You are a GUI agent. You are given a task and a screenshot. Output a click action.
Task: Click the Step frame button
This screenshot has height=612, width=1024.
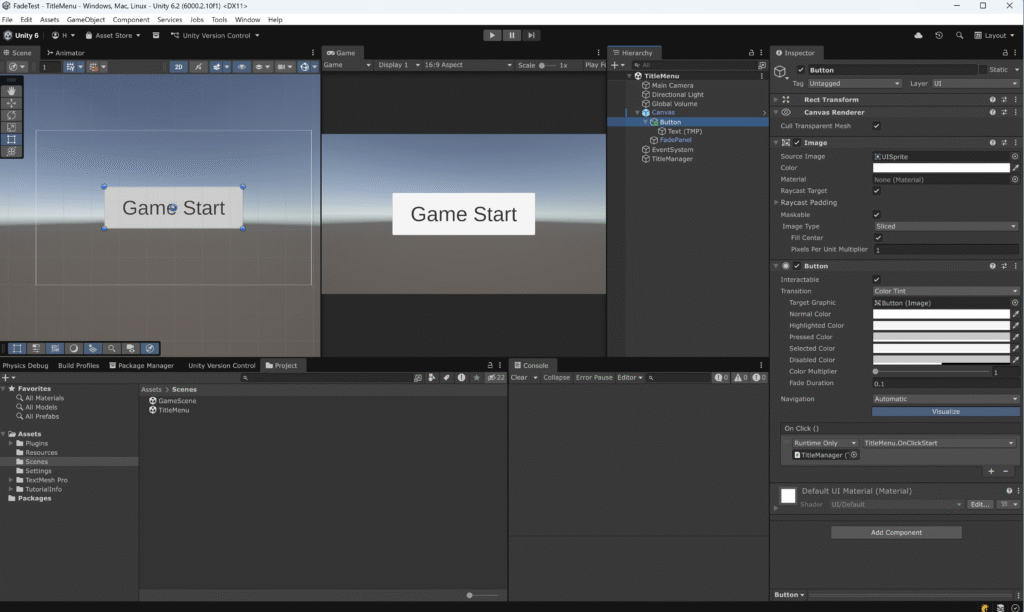pyautogui.click(x=531, y=35)
